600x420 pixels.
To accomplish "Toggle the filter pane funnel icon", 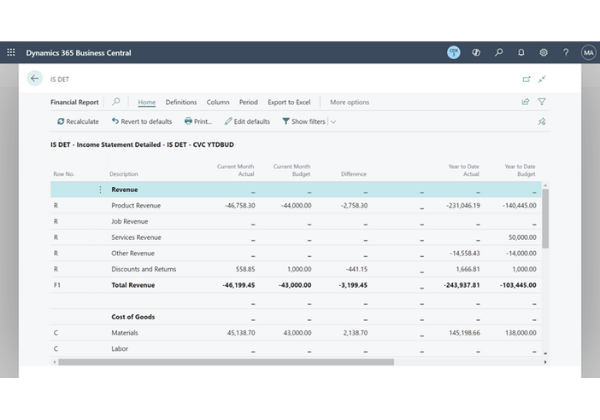I will click(542, 102).
